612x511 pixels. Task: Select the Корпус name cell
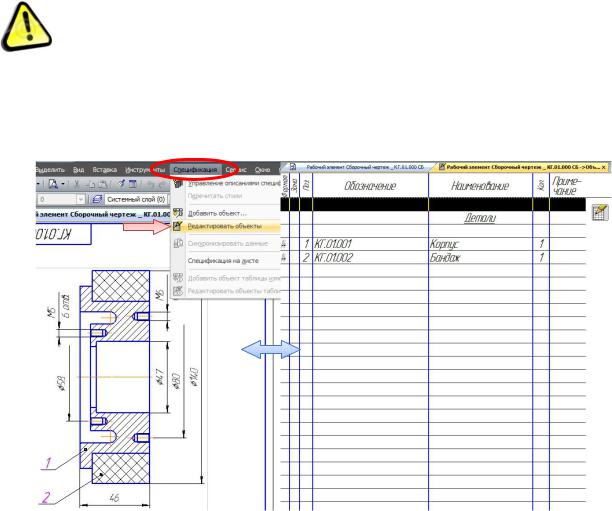(x=480, y=244)
